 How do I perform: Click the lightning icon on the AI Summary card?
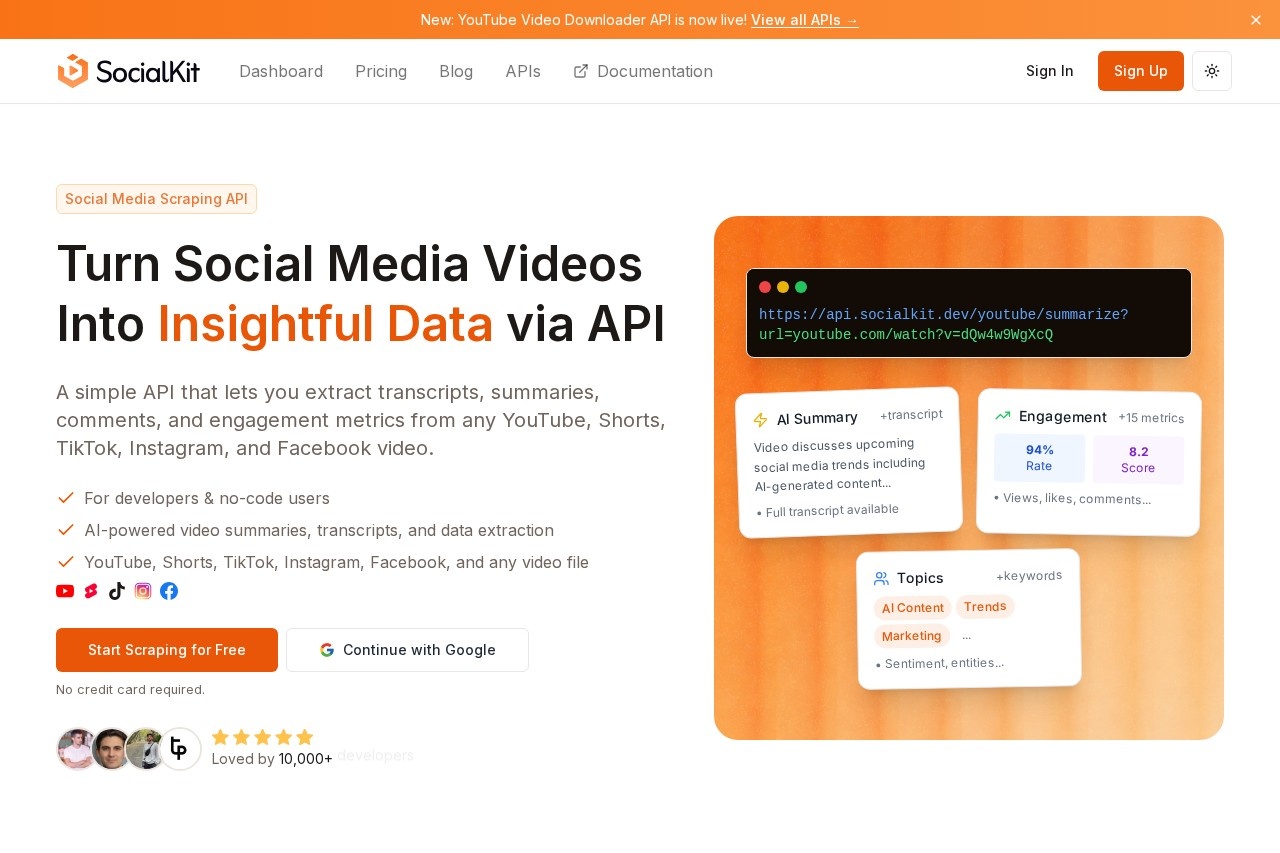(763, 418)
